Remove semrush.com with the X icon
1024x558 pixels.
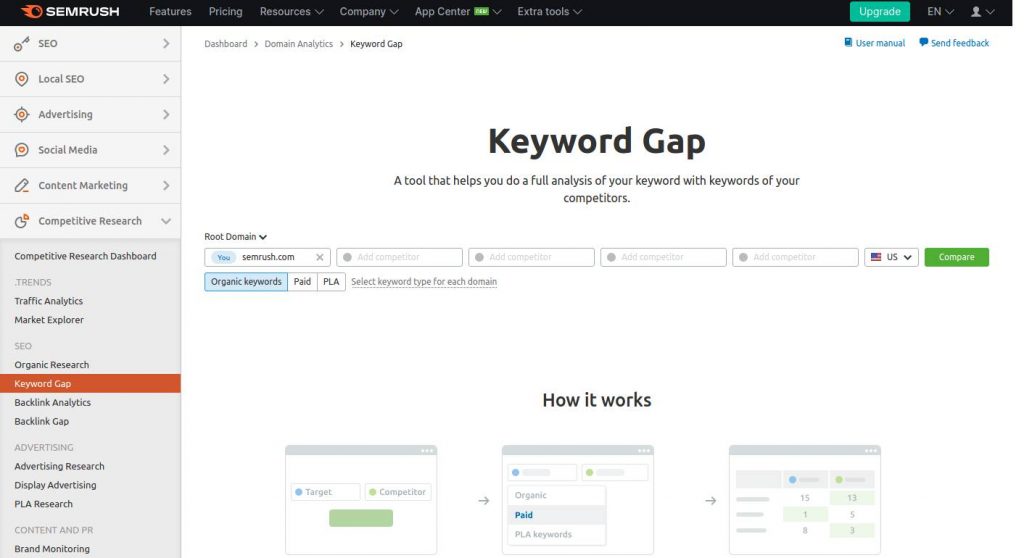319,257
